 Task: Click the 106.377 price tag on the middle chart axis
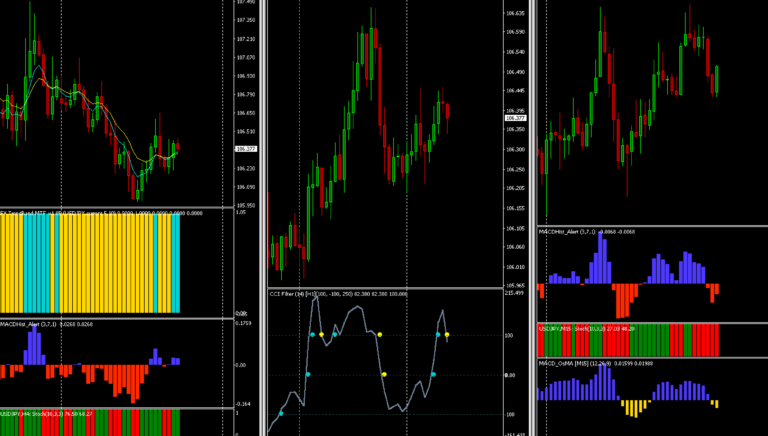click(x=515, y=118)
